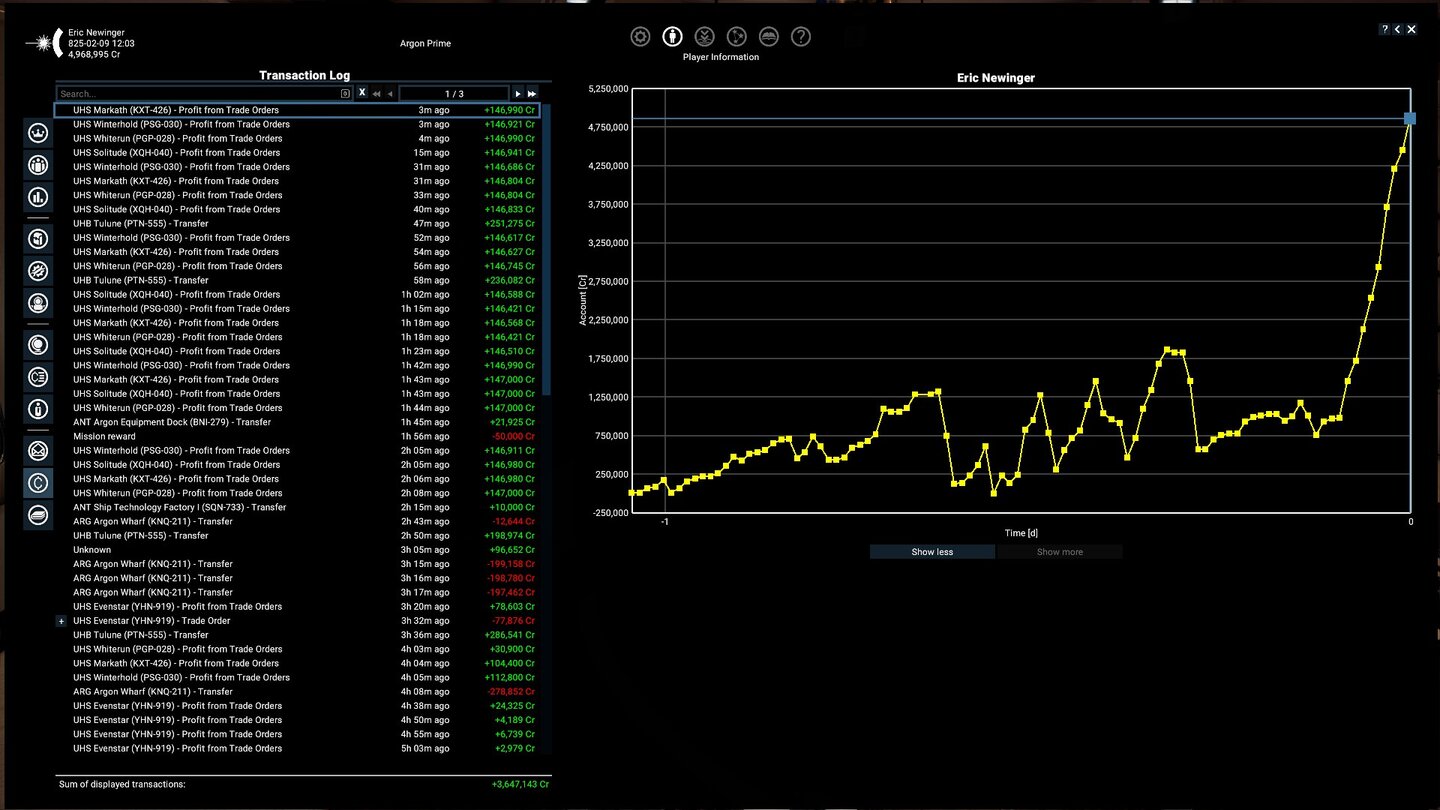
Task: Select UHS Winterhold row with +146,921 Cr
Action: (x=297, y=124)
